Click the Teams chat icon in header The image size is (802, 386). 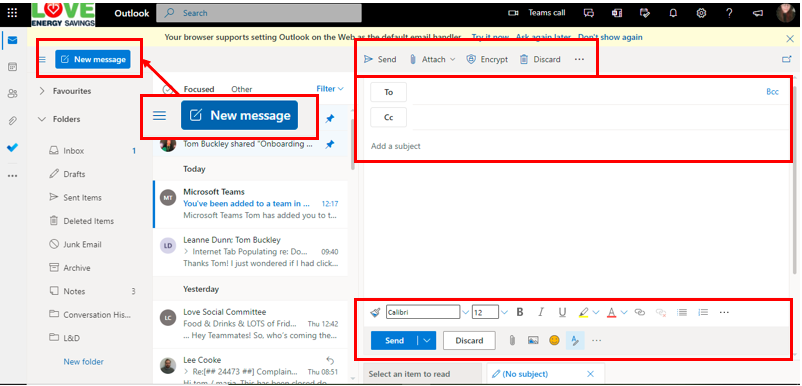coord(589,13)
